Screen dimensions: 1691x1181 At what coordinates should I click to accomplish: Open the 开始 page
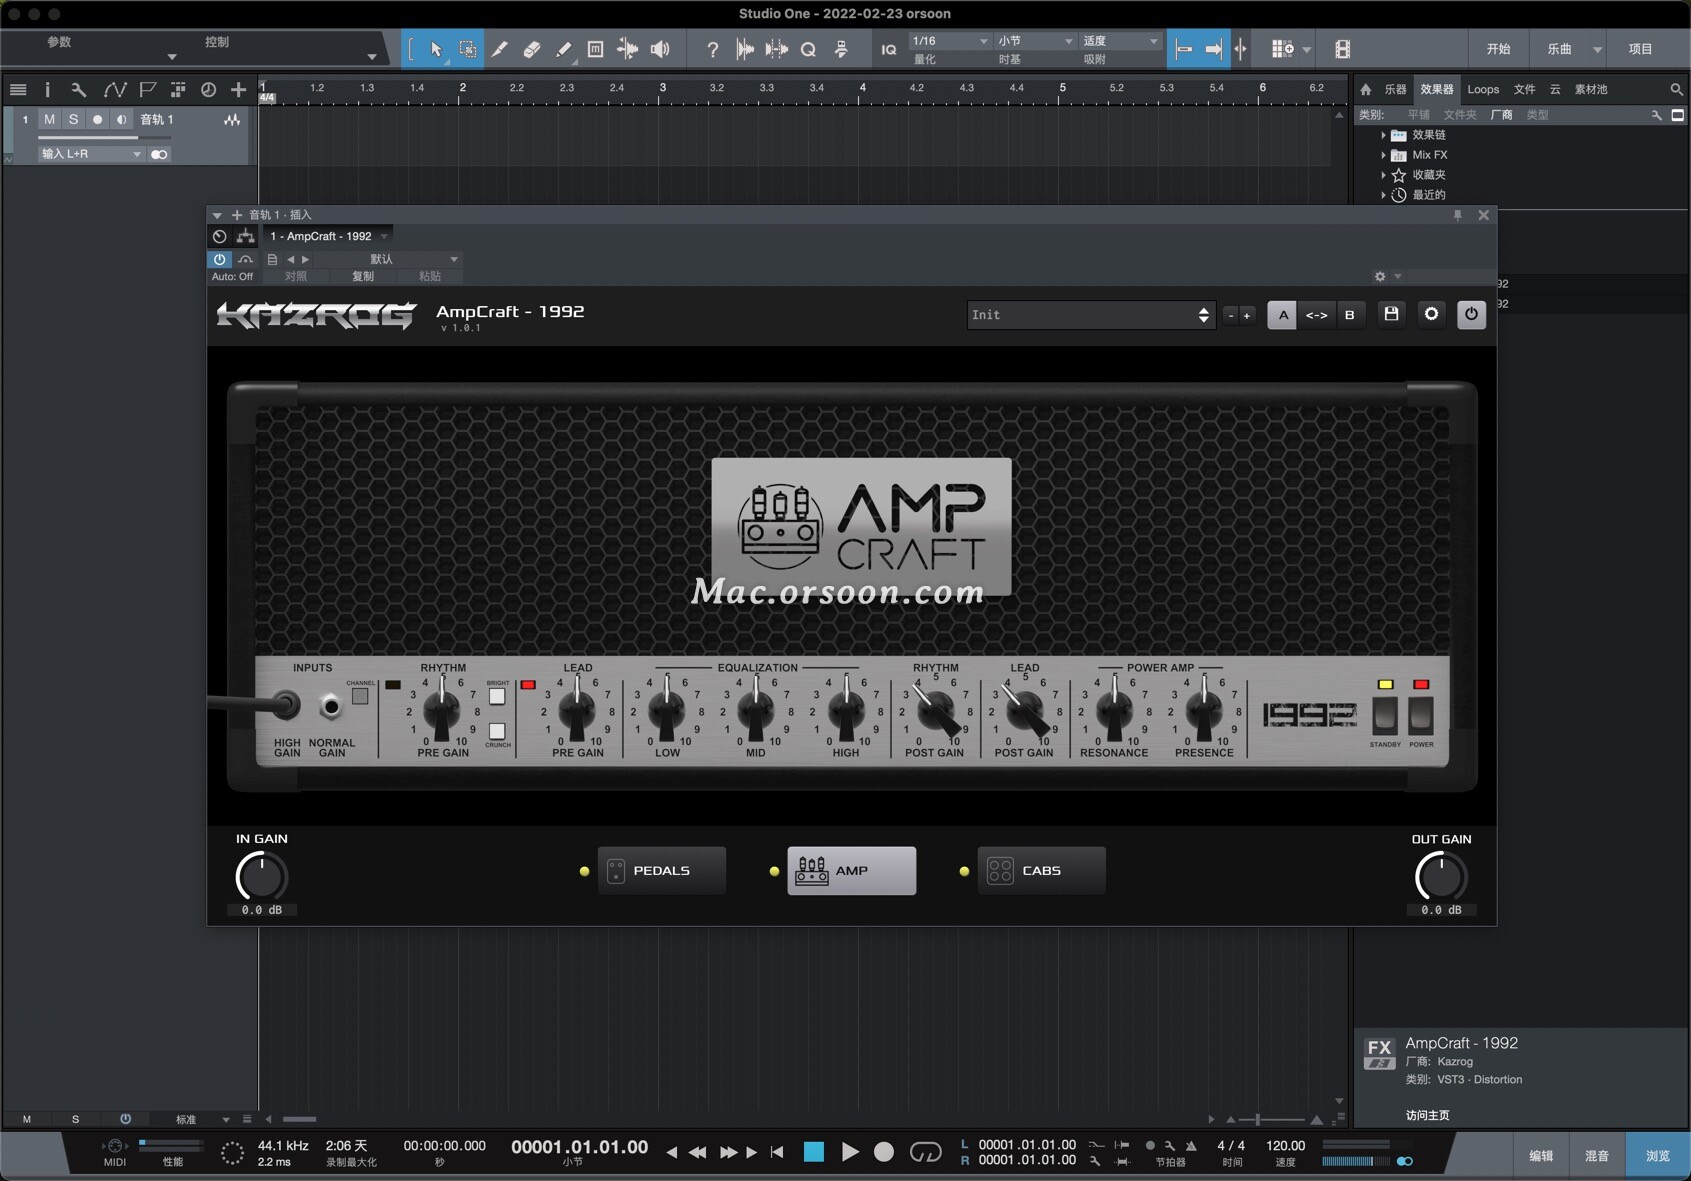point(1498,49)
